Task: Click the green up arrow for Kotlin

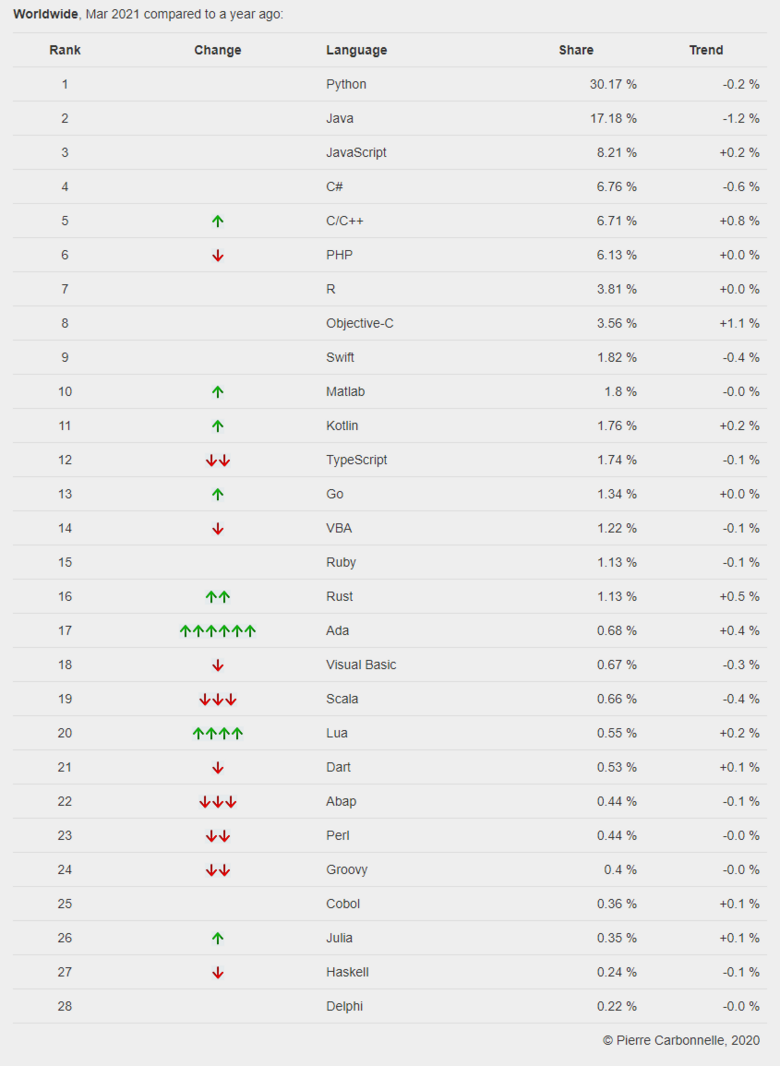Action: pos(218,426)
